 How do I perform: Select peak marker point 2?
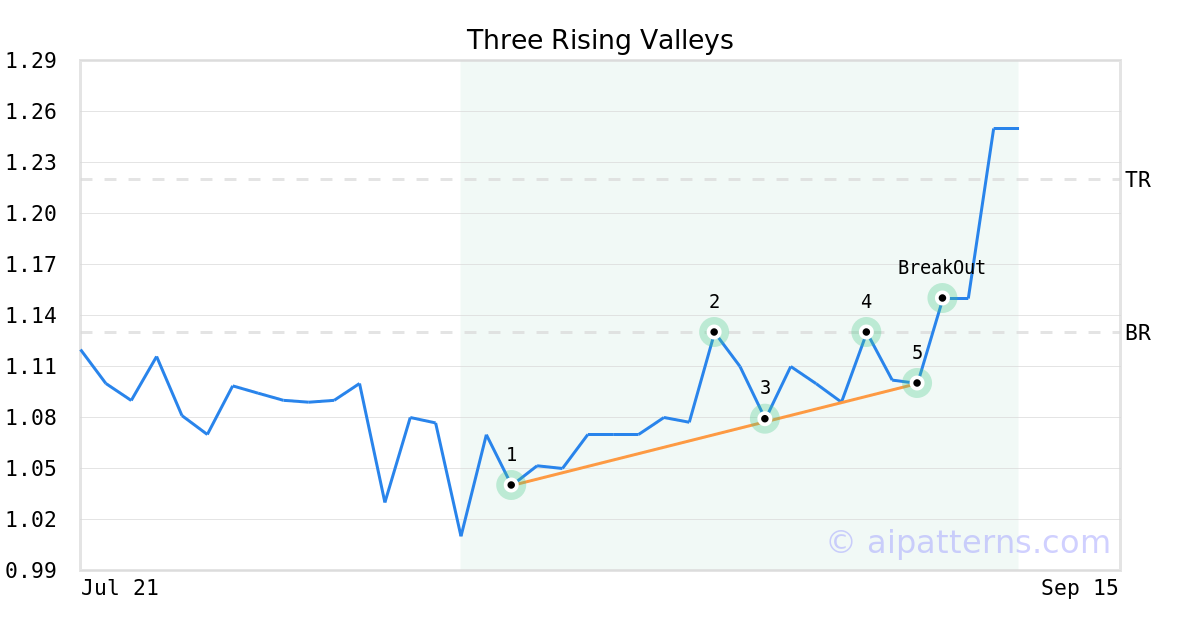(x=714, y=332)
